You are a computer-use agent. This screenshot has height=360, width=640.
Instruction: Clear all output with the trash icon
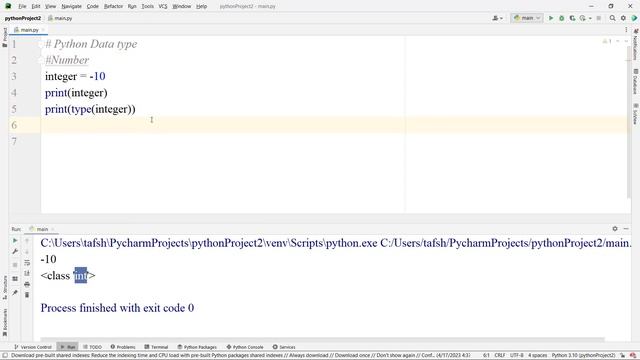click(x=27, y=295)
